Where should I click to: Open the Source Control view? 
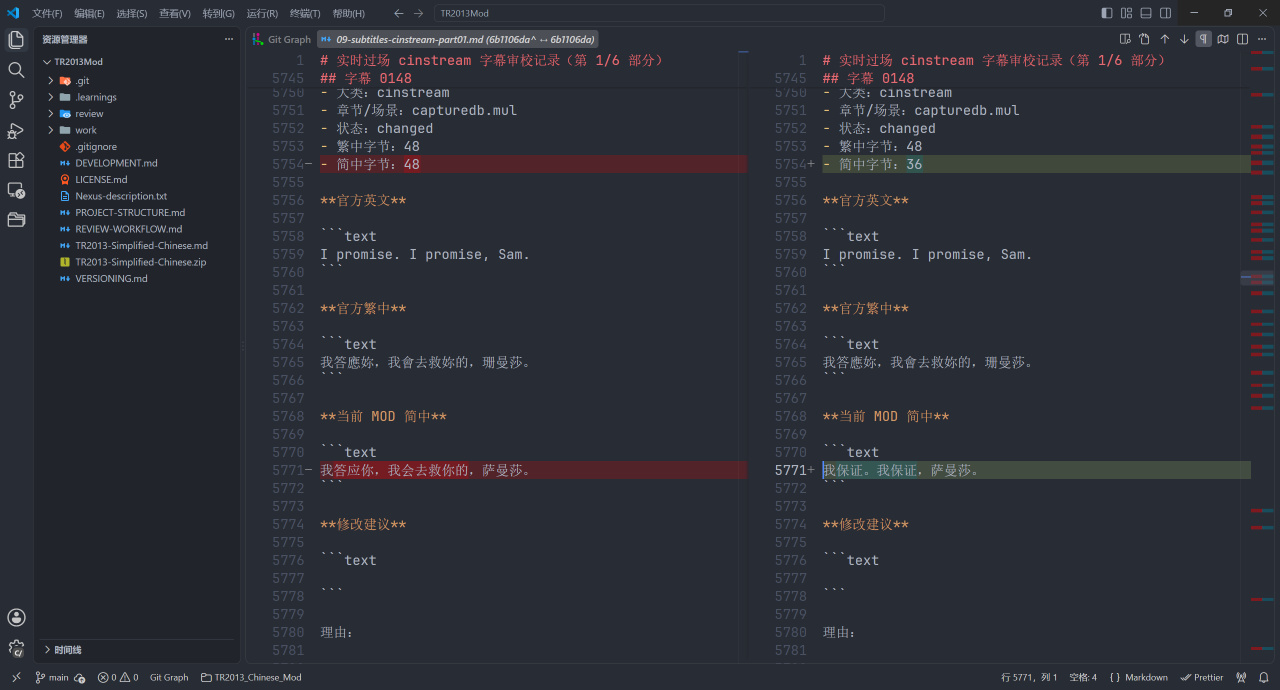16,100
